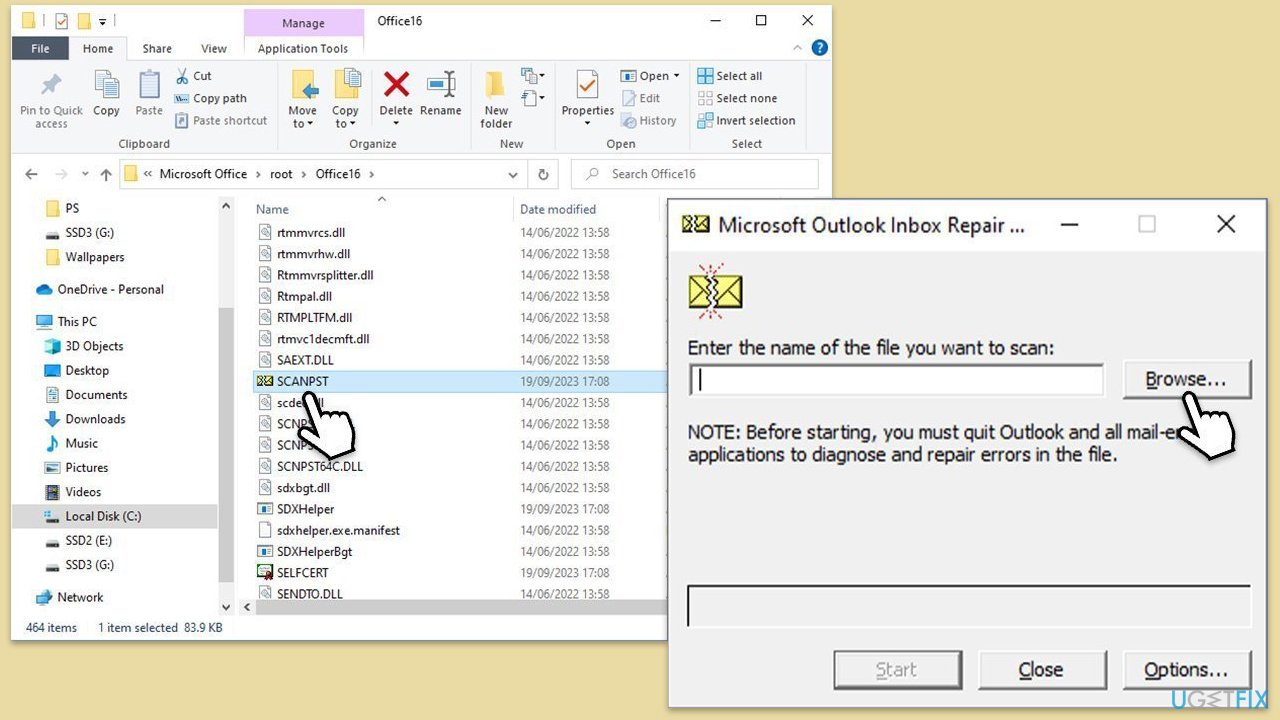Select Local Disk (C:) in sidebar

tap(114, 516)
